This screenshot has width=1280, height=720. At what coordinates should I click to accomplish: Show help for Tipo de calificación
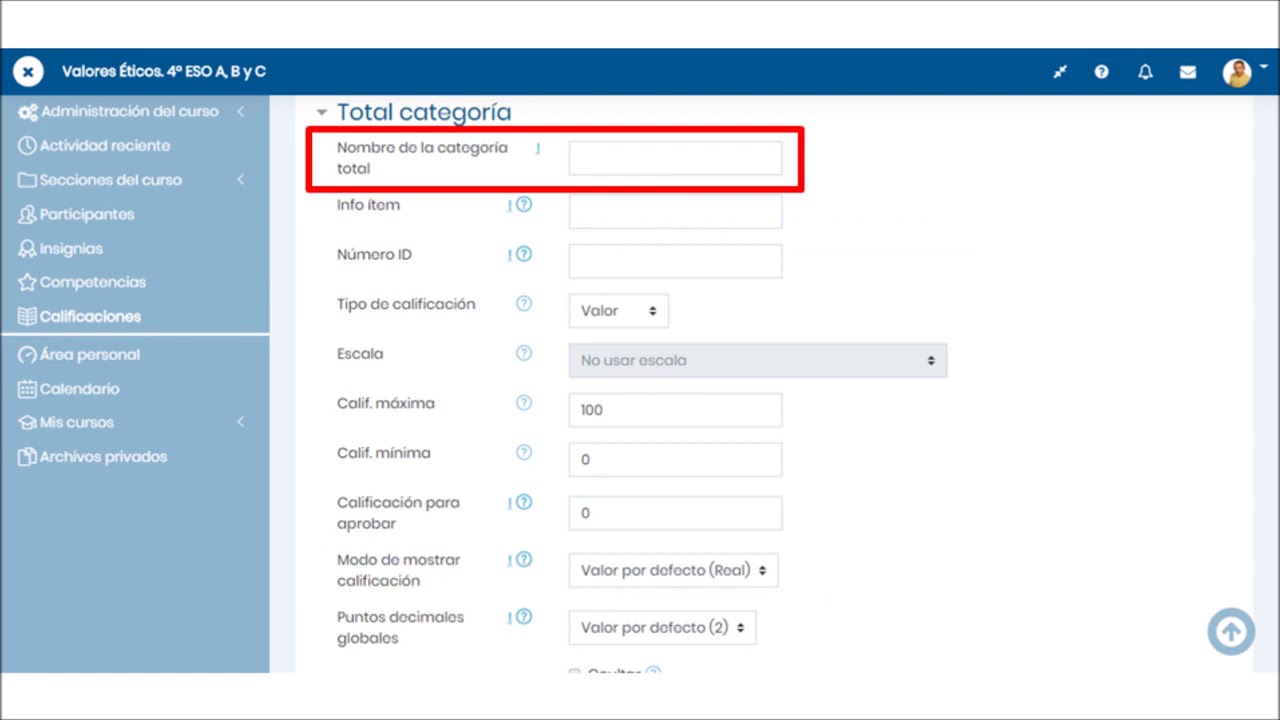524,304
